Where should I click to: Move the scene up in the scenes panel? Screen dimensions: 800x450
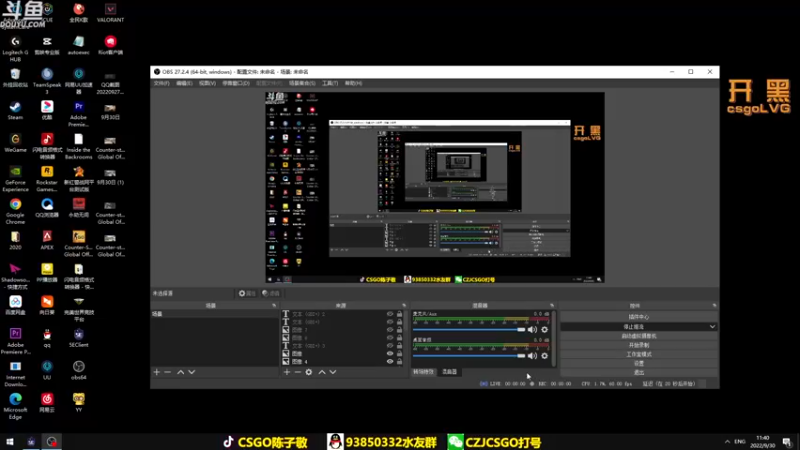[x=181, y=372]
